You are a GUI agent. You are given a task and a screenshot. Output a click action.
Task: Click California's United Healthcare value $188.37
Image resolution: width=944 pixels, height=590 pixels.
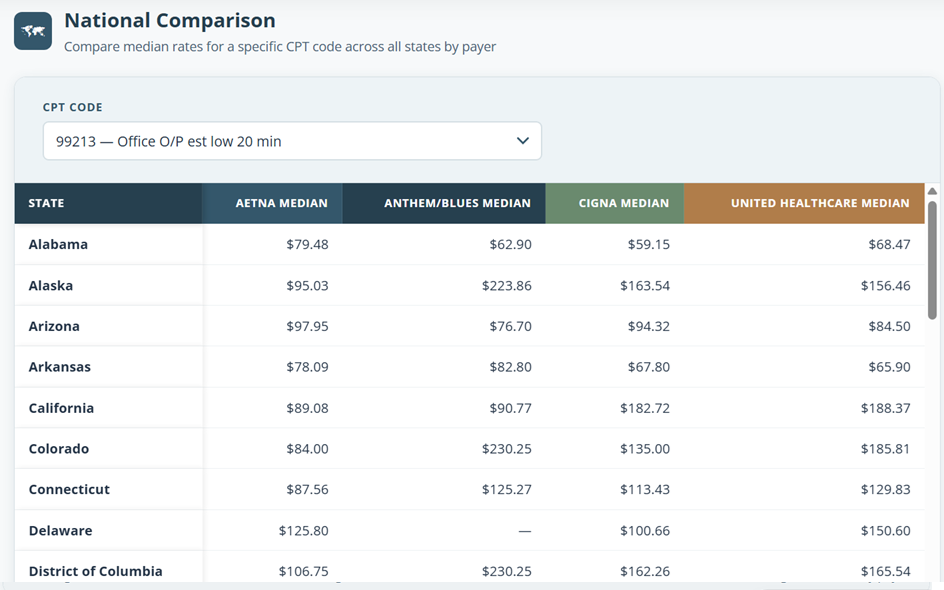pos(886,408)
